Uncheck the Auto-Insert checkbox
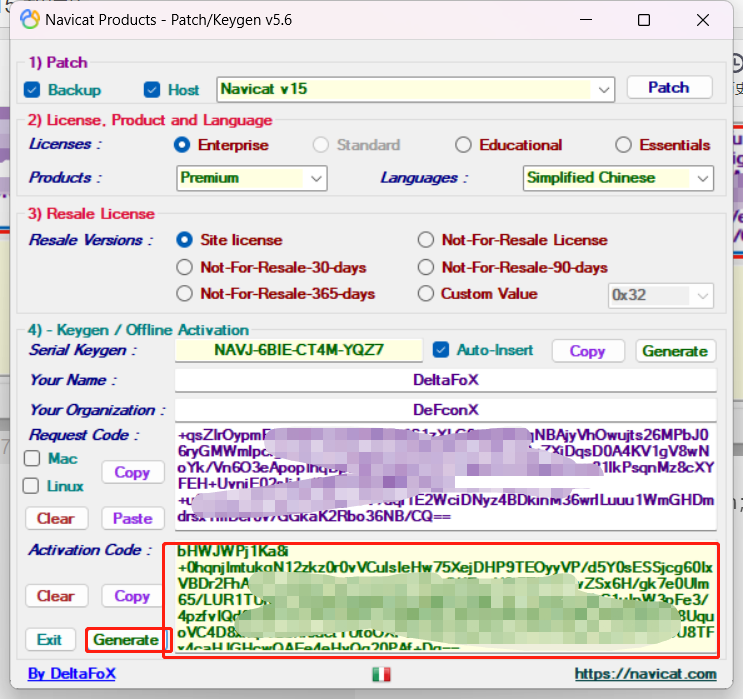This screenshot has width=743, height=699. coord(441,350)
